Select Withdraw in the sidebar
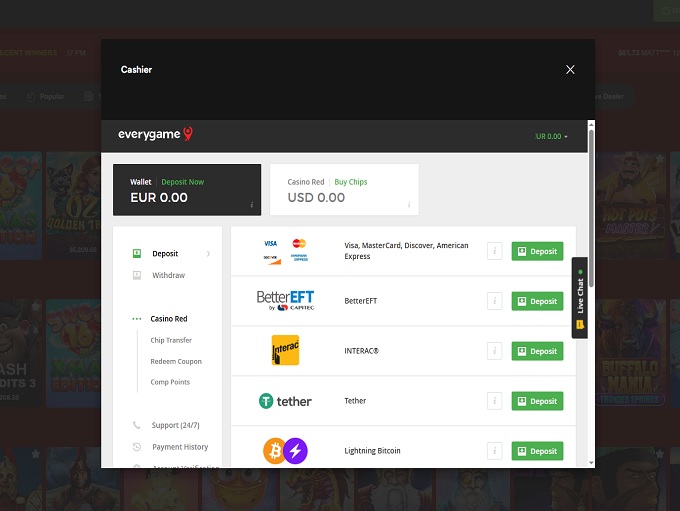Viewport: 680px width, 511px height. [x=168, y=275]
